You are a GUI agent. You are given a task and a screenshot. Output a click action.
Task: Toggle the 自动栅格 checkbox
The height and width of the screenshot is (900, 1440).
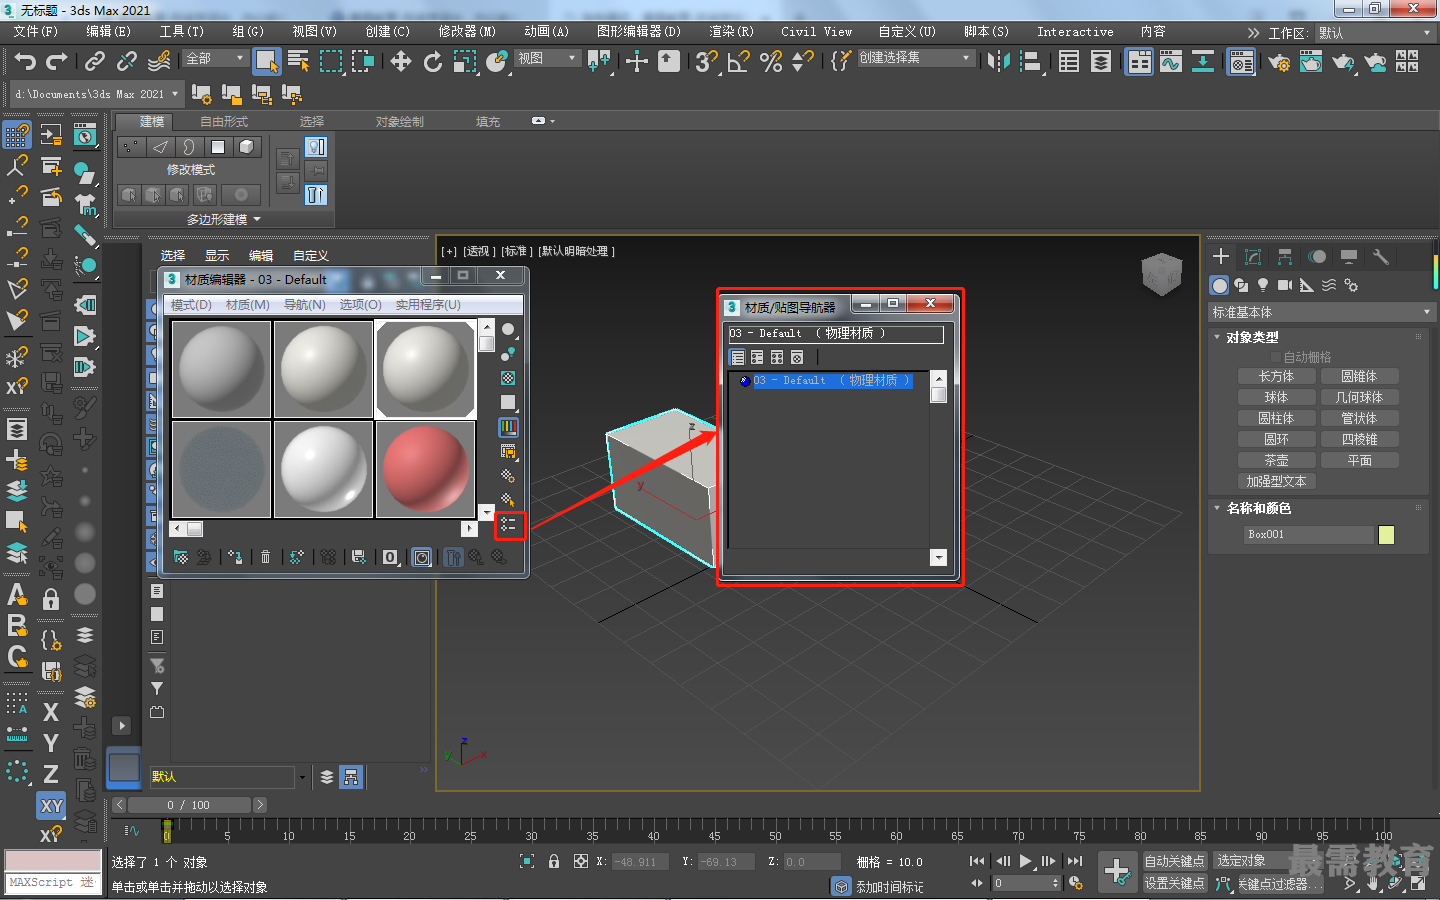[x=1276, y=357]
